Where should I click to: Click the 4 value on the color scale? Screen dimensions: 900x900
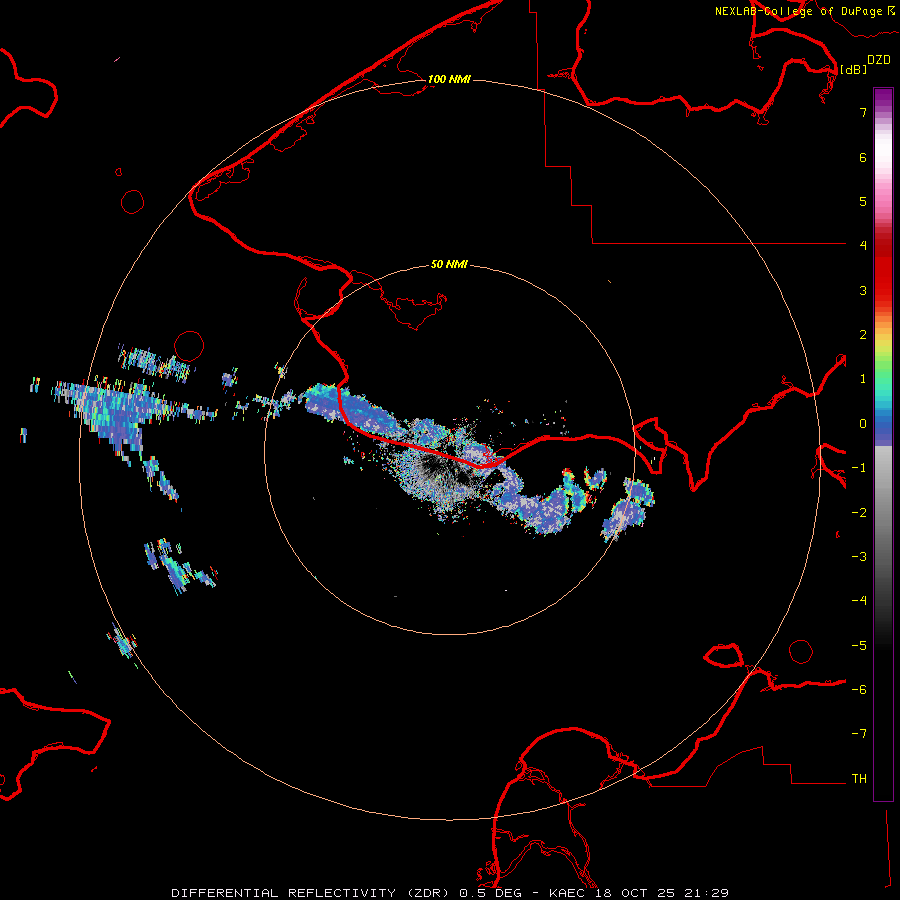(x=863, y=246)
